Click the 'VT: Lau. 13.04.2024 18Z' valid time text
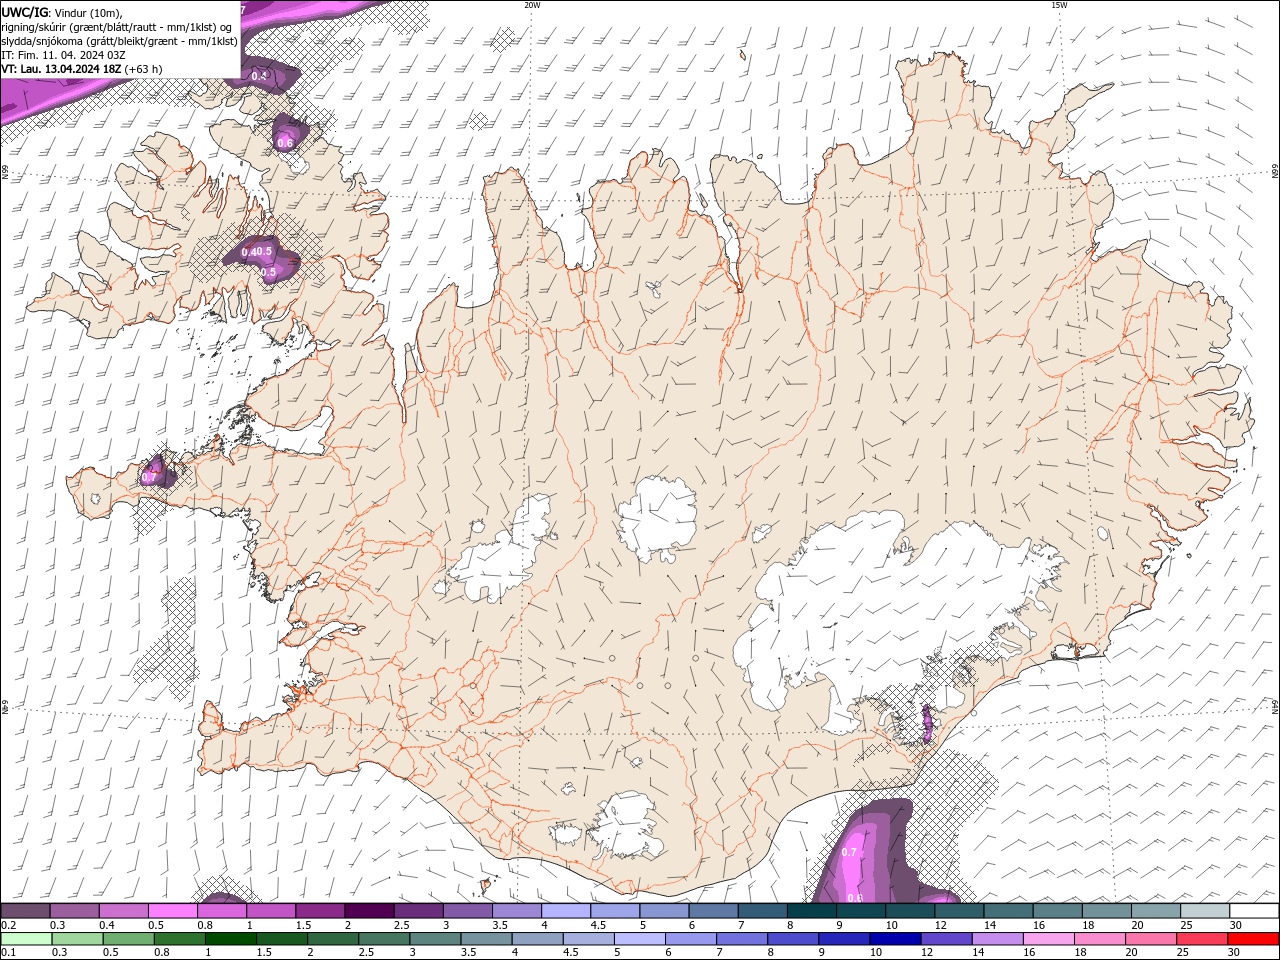The height and width of the screenshot is (960, 1280). (x=62, y=69)
